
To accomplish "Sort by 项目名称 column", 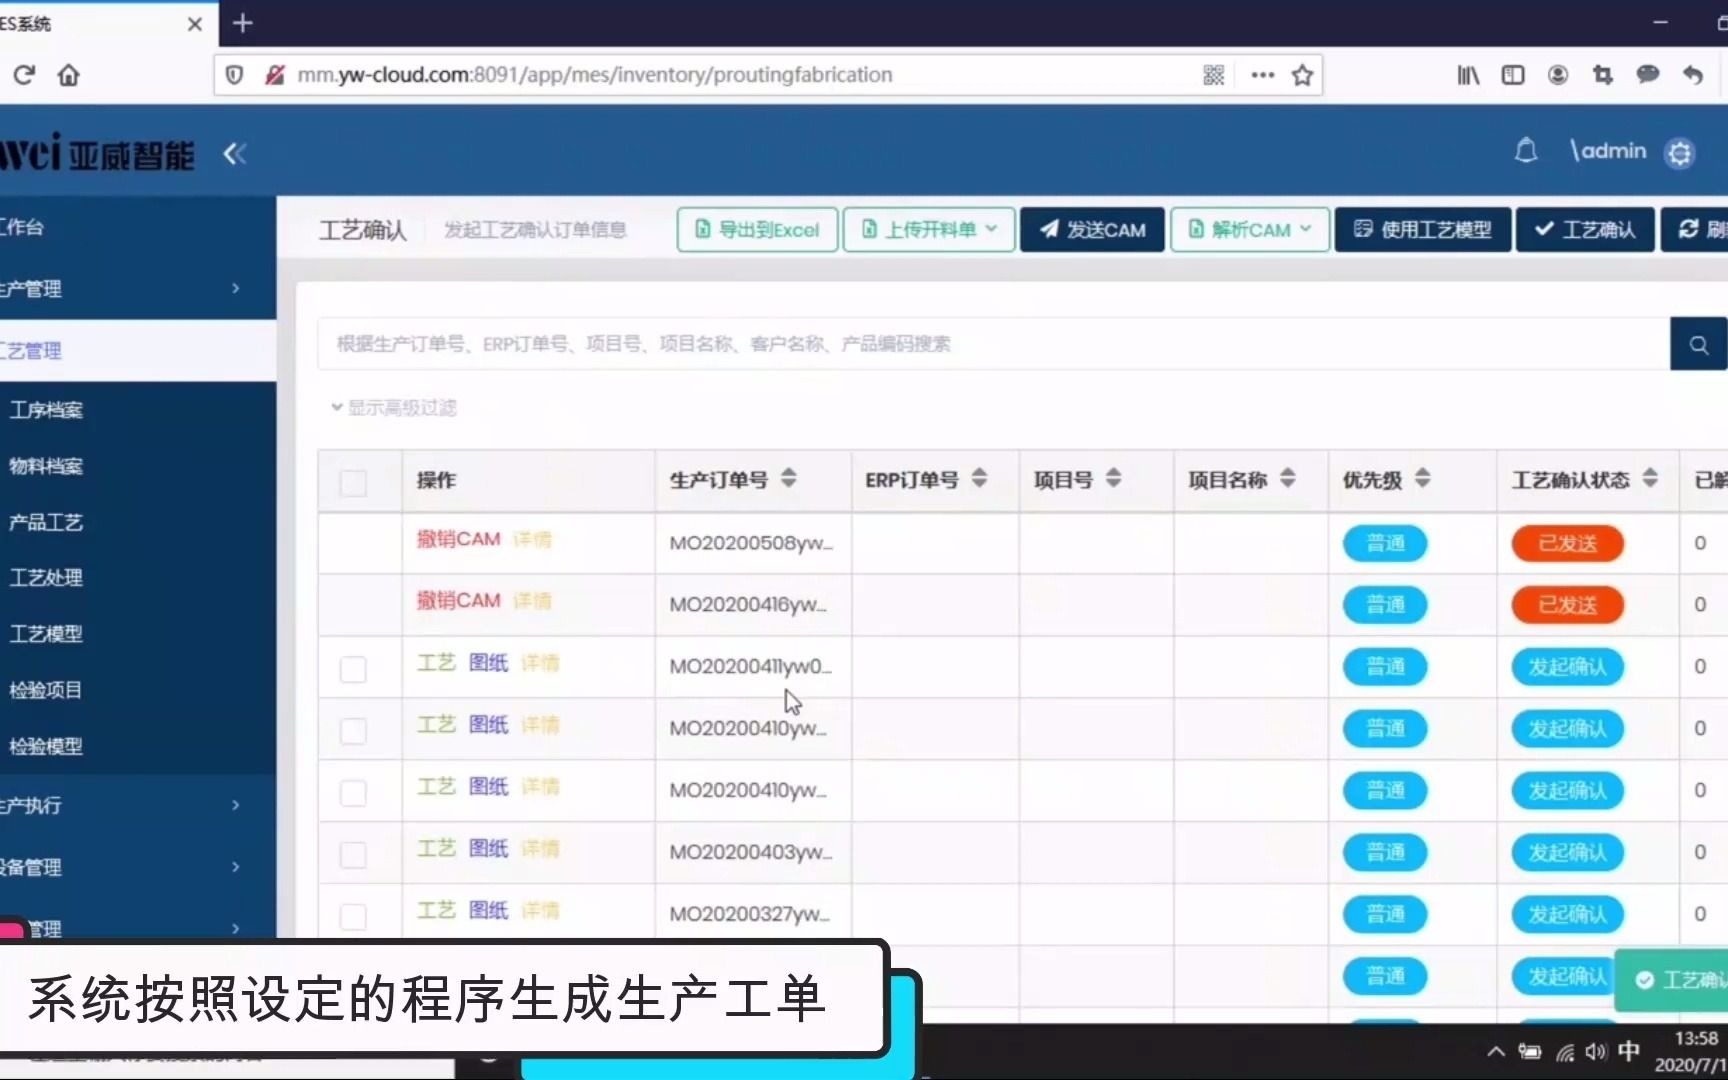I will 1288,478.
